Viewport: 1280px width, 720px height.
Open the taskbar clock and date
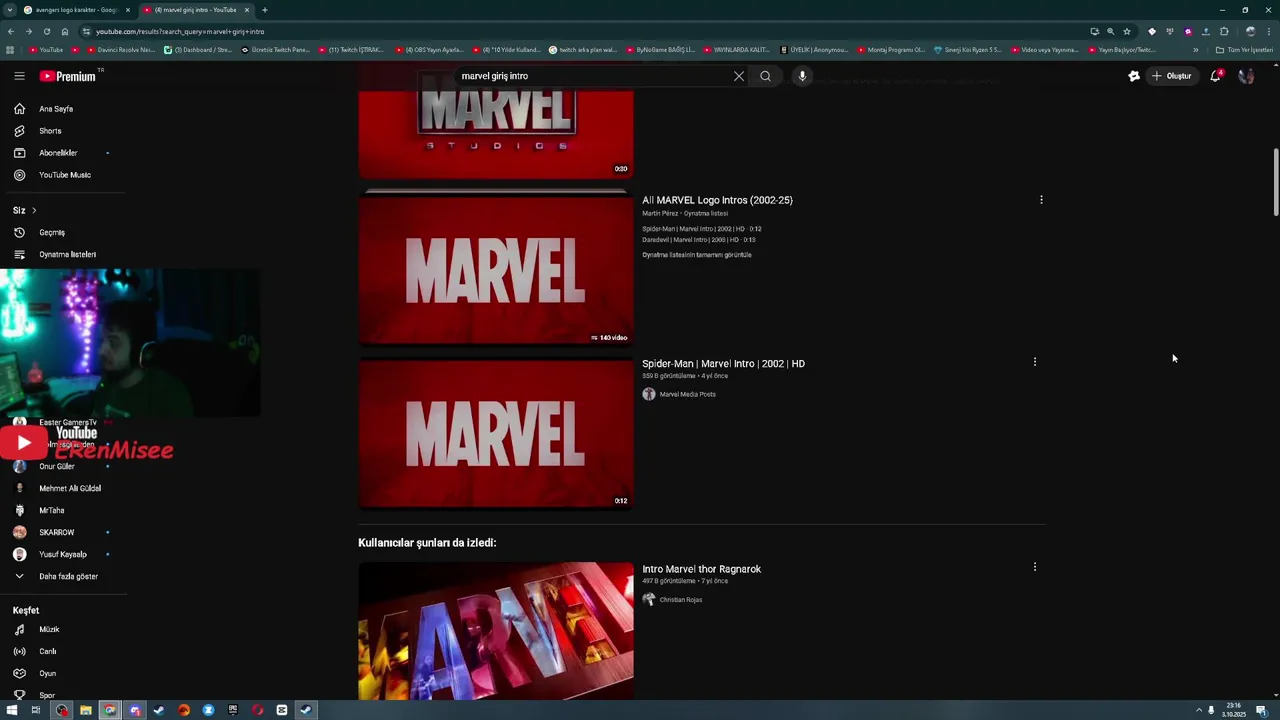[1235, 710]
